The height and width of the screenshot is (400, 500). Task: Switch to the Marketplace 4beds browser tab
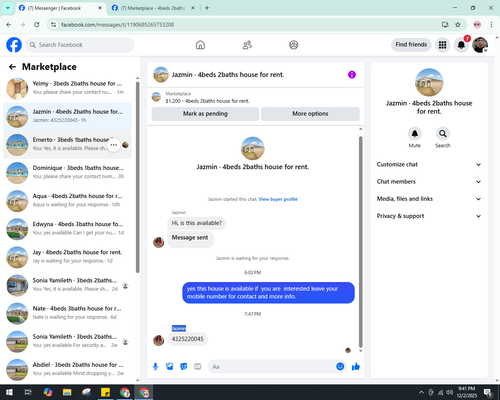pos(153,8)
